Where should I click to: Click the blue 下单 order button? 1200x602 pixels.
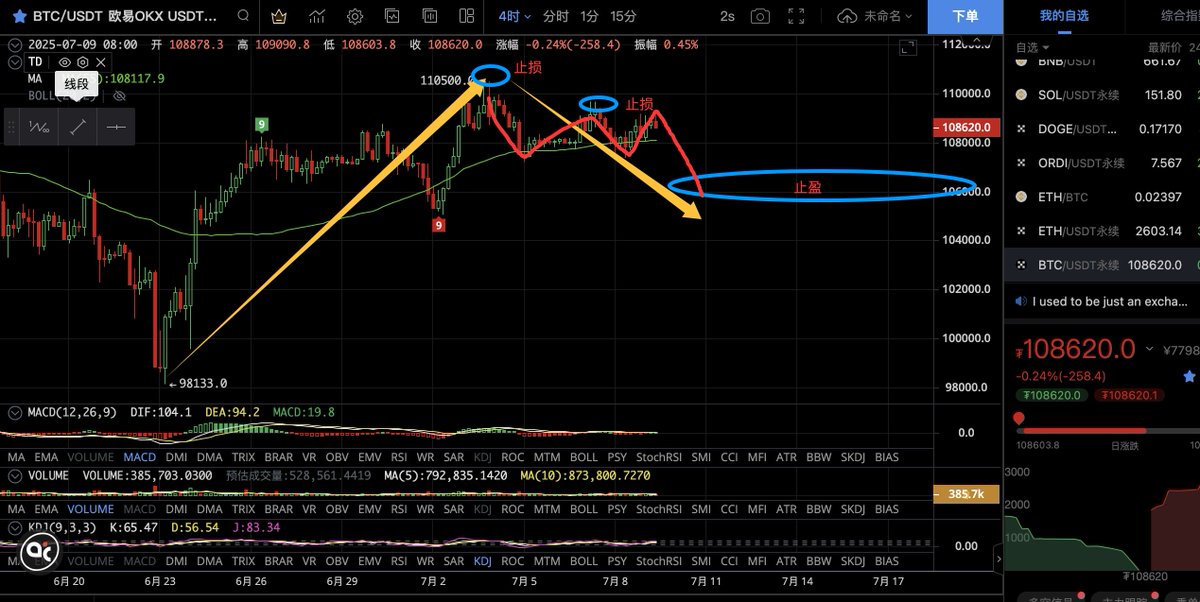pos(965,16)
